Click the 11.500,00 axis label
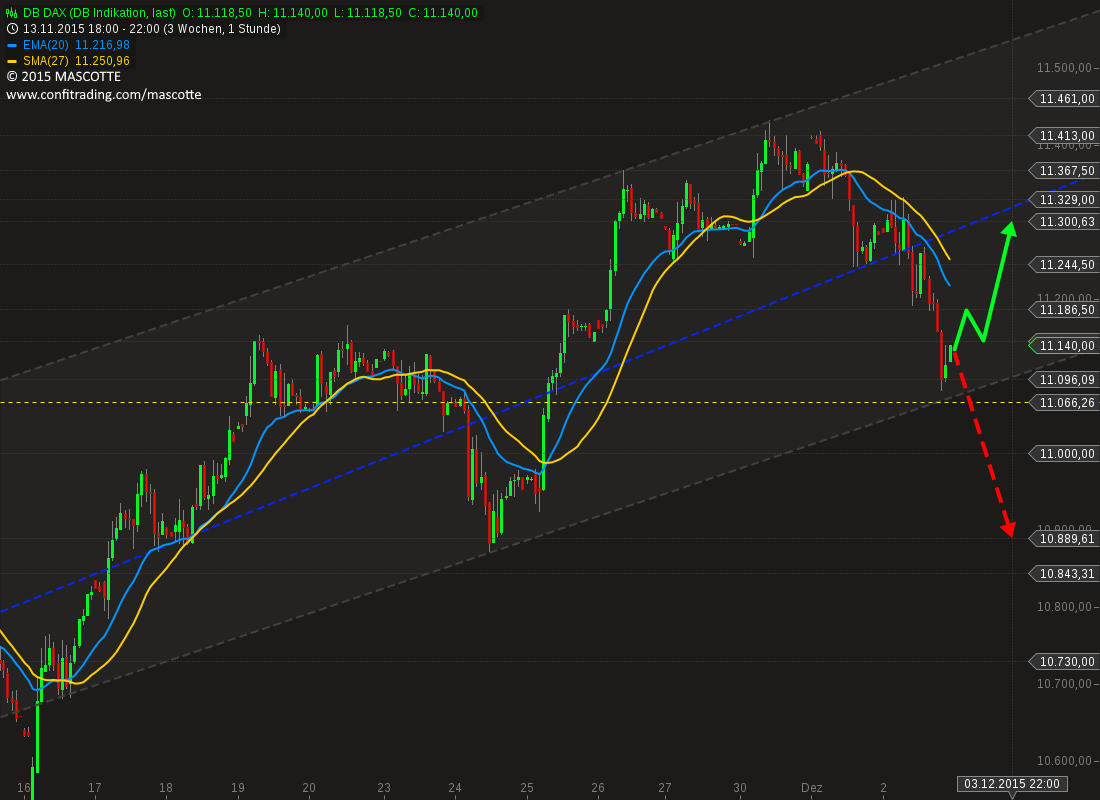The image size is (1100, 800). point(1064,68)
